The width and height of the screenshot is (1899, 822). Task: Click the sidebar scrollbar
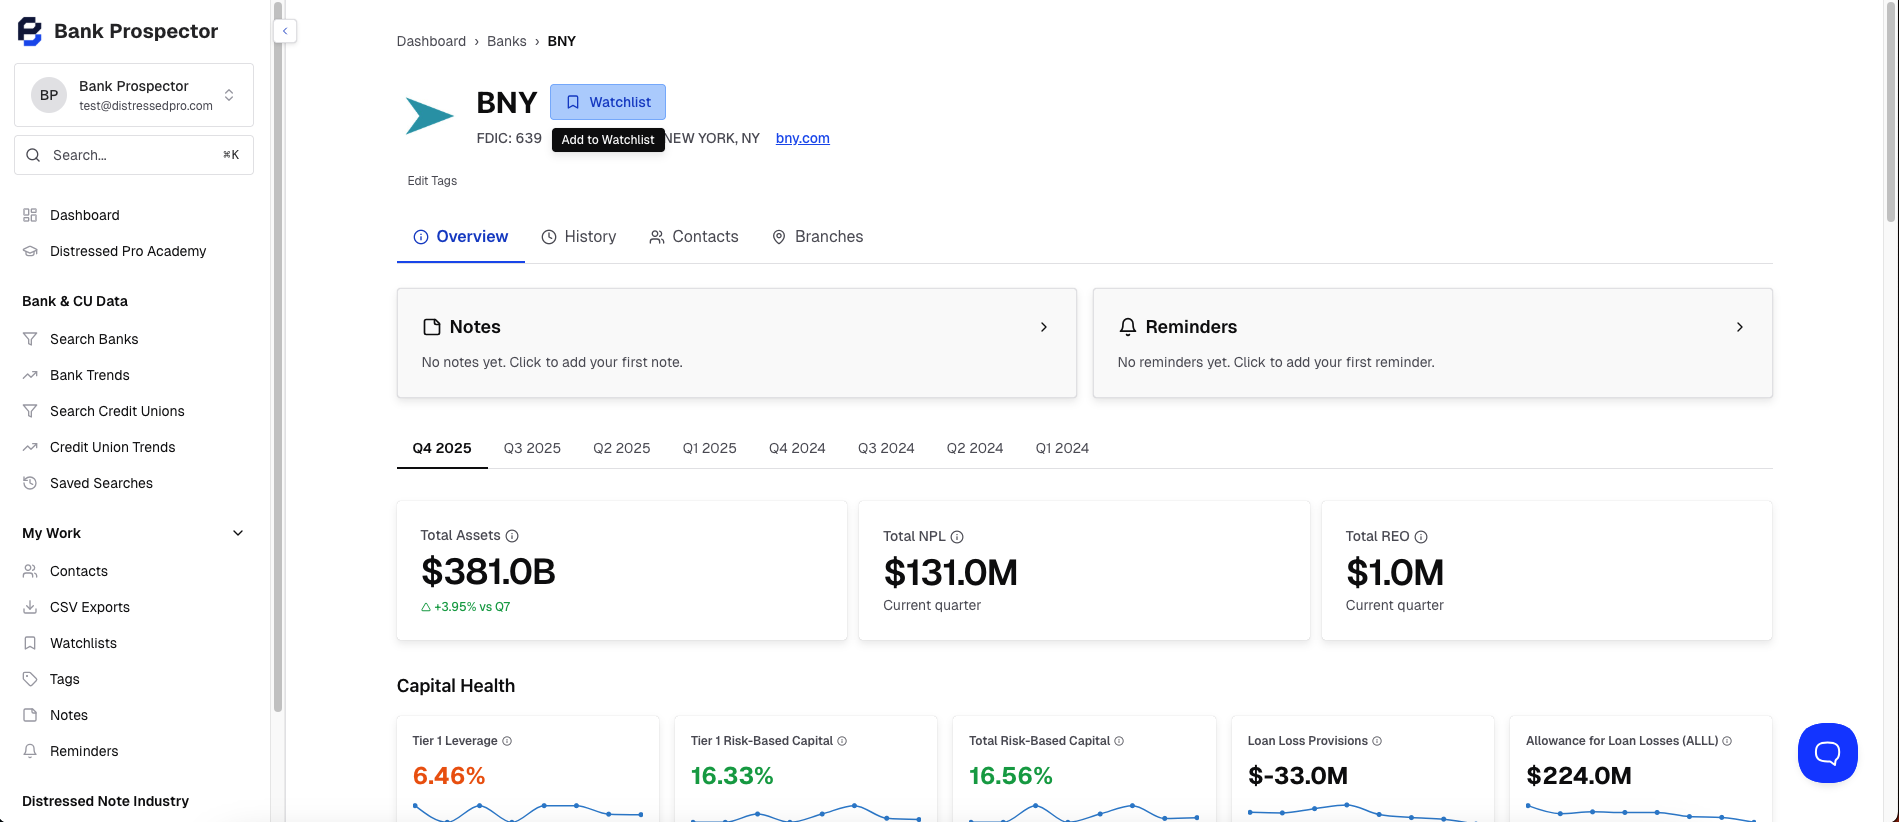coord(278,355)
